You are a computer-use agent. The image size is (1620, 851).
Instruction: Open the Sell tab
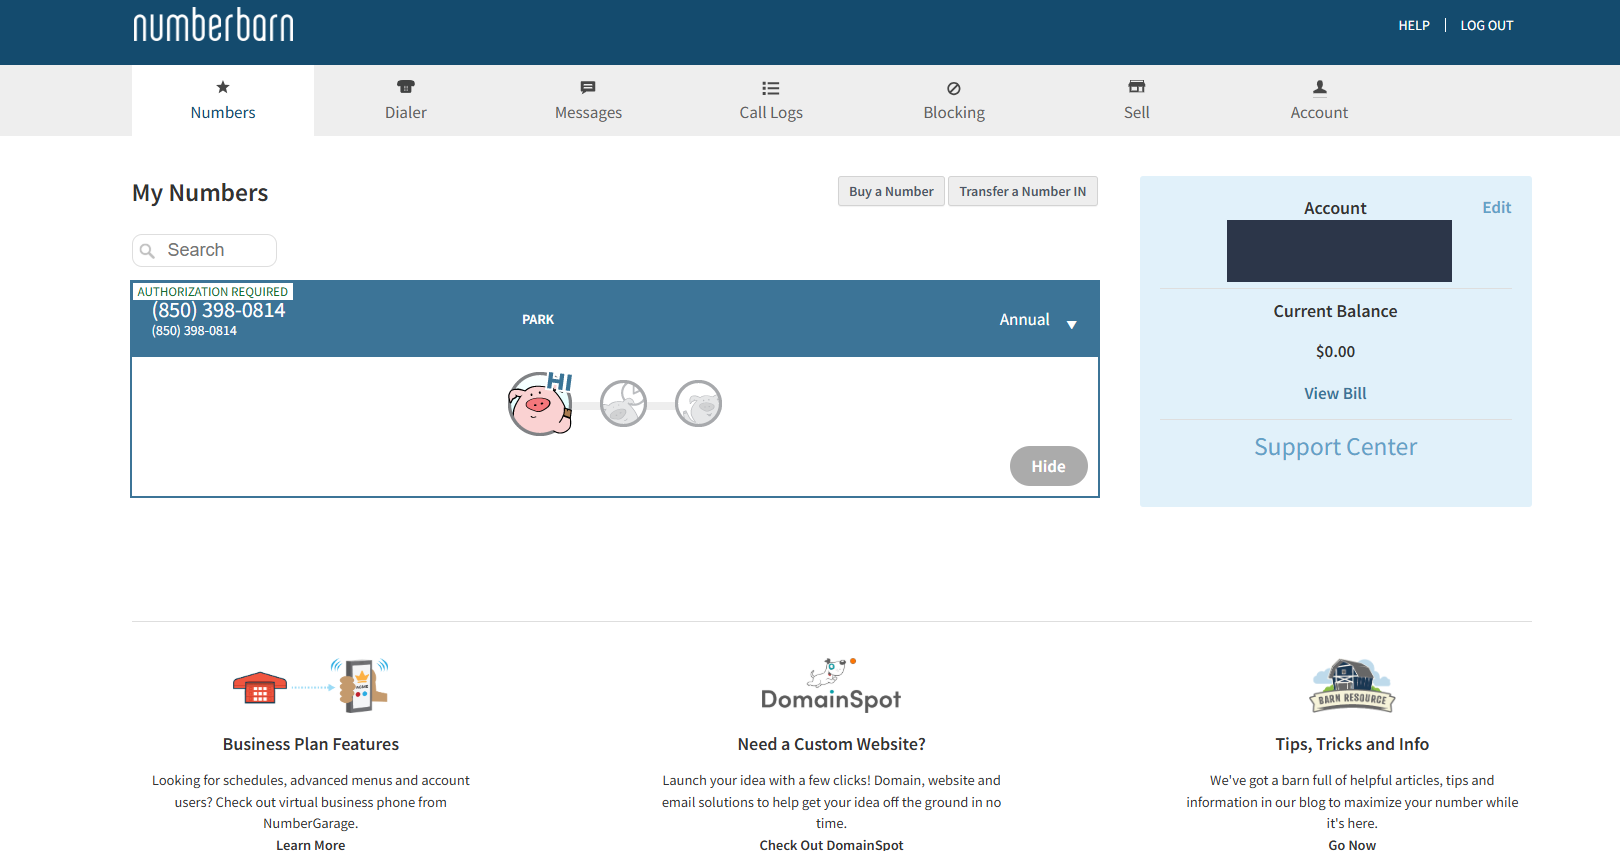pyautogui.click(x=1136, y=101)
